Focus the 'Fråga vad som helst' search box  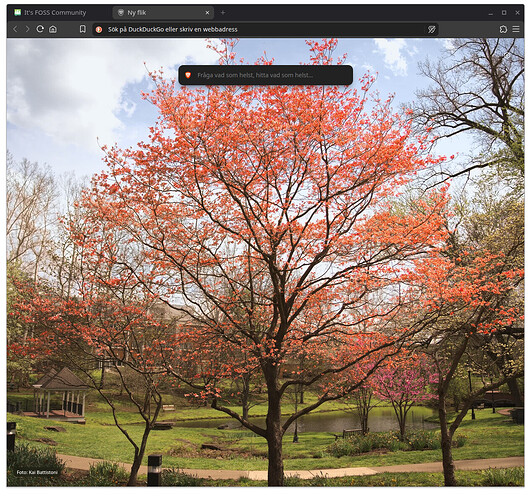[x=266, y=75]
